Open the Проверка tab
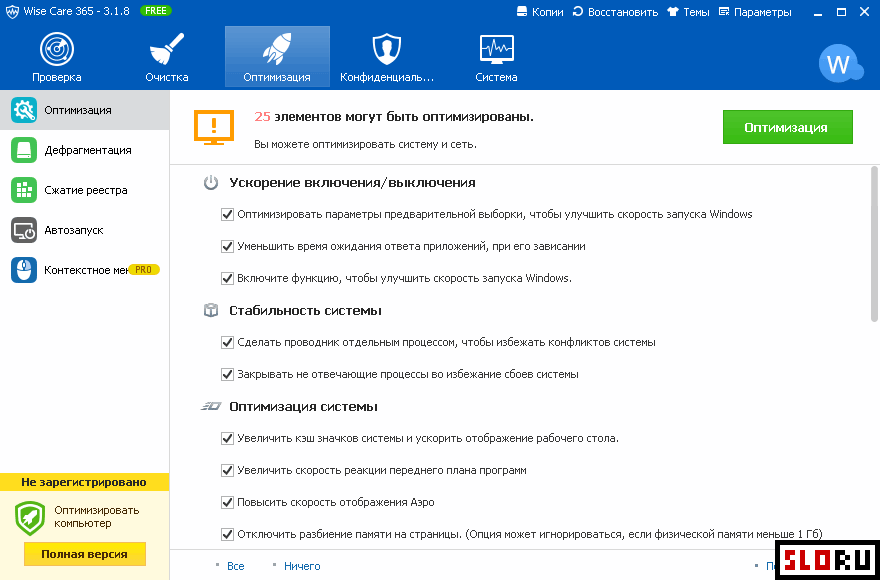The image size is (880, 580). point(57,57)
